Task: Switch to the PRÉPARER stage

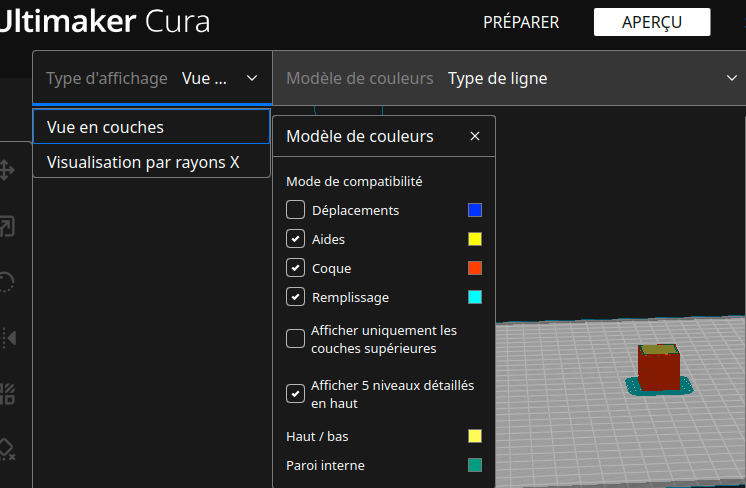Action: (521, 22)
